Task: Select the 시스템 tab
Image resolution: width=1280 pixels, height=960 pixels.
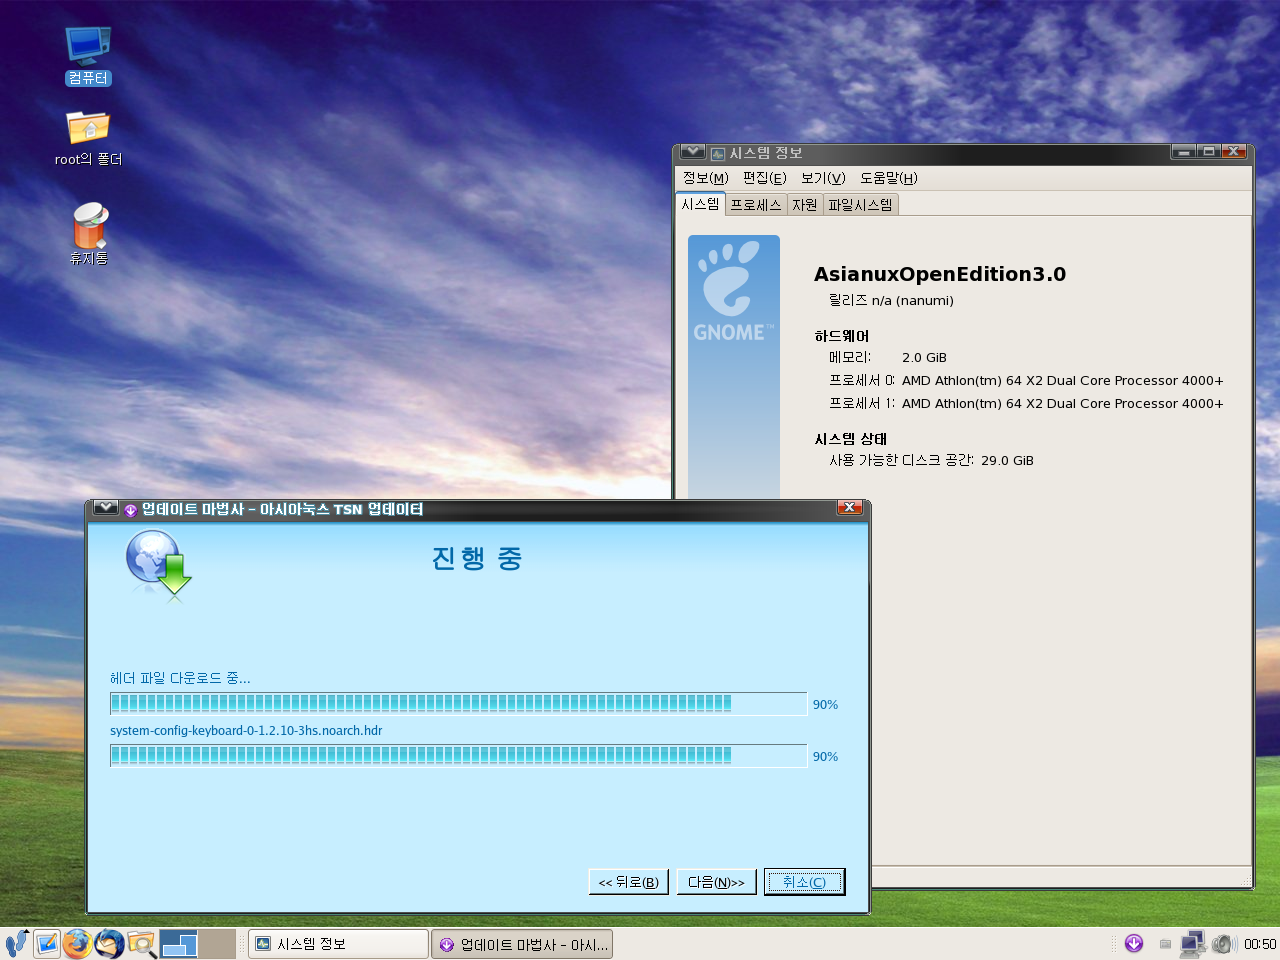Action: pos(700,204)
